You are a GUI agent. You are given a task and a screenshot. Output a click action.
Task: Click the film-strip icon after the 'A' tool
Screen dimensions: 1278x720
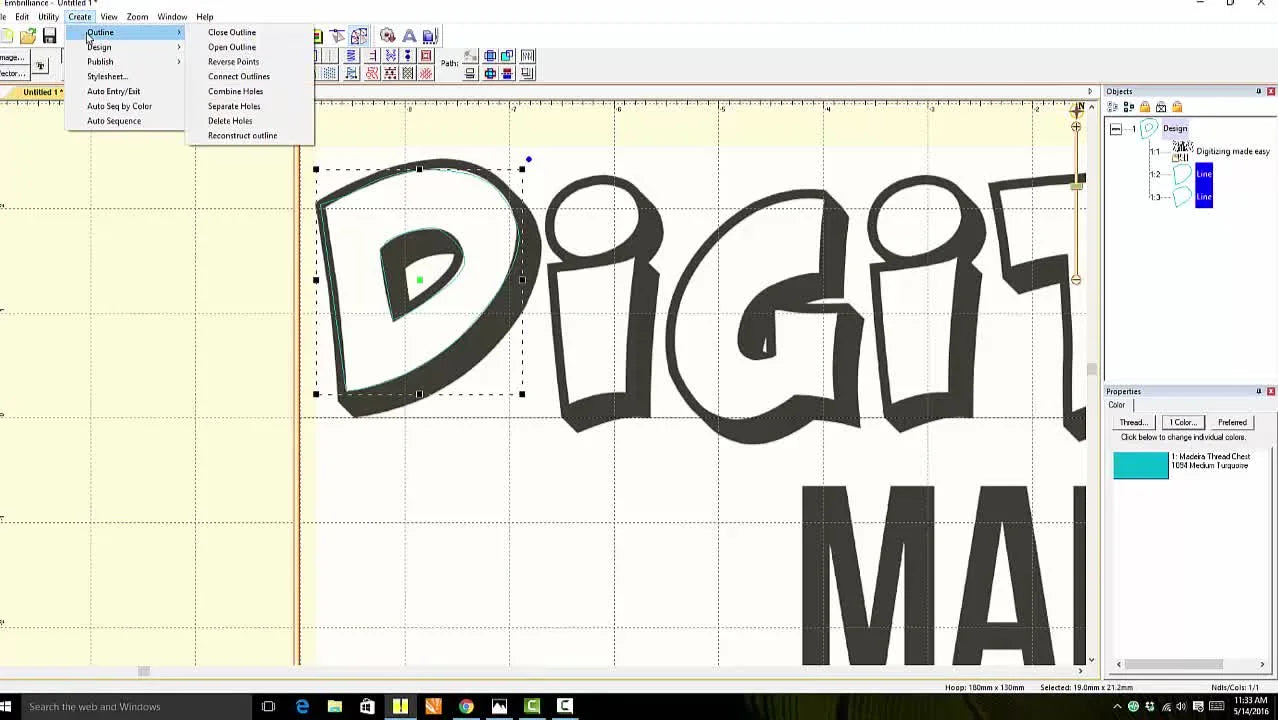(430, 36)
